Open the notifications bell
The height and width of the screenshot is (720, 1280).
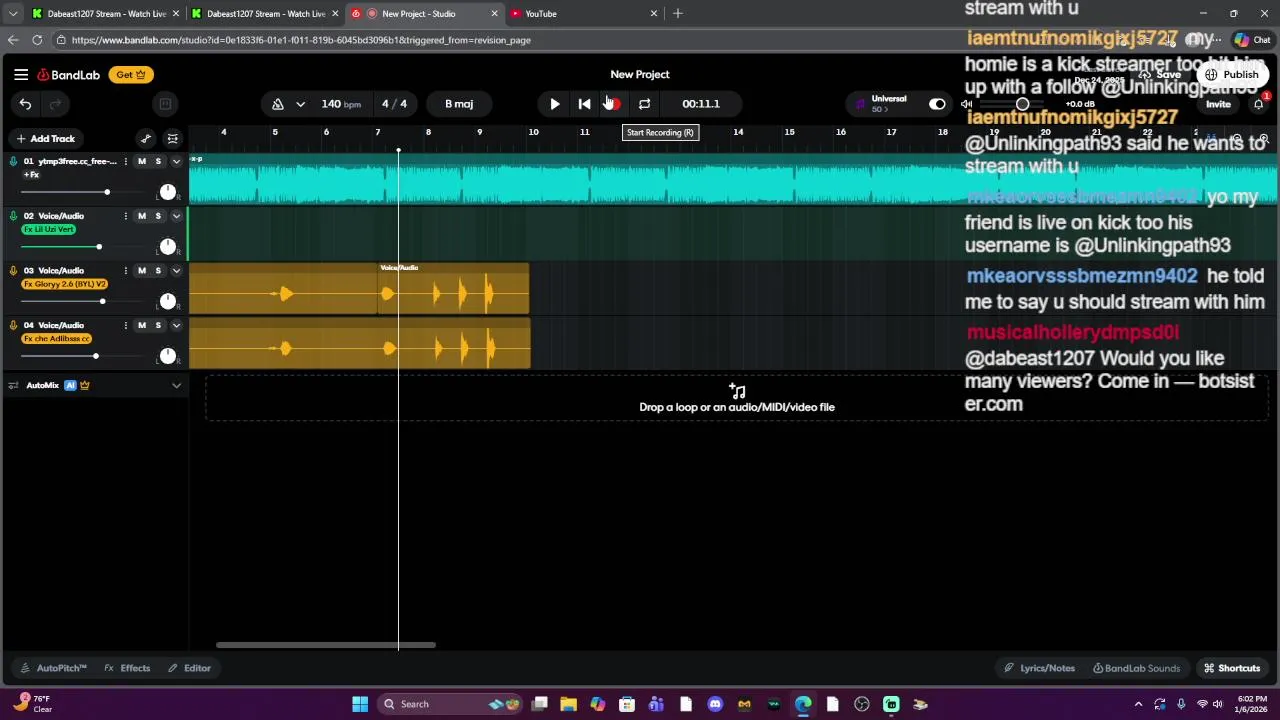(1259, 104)
